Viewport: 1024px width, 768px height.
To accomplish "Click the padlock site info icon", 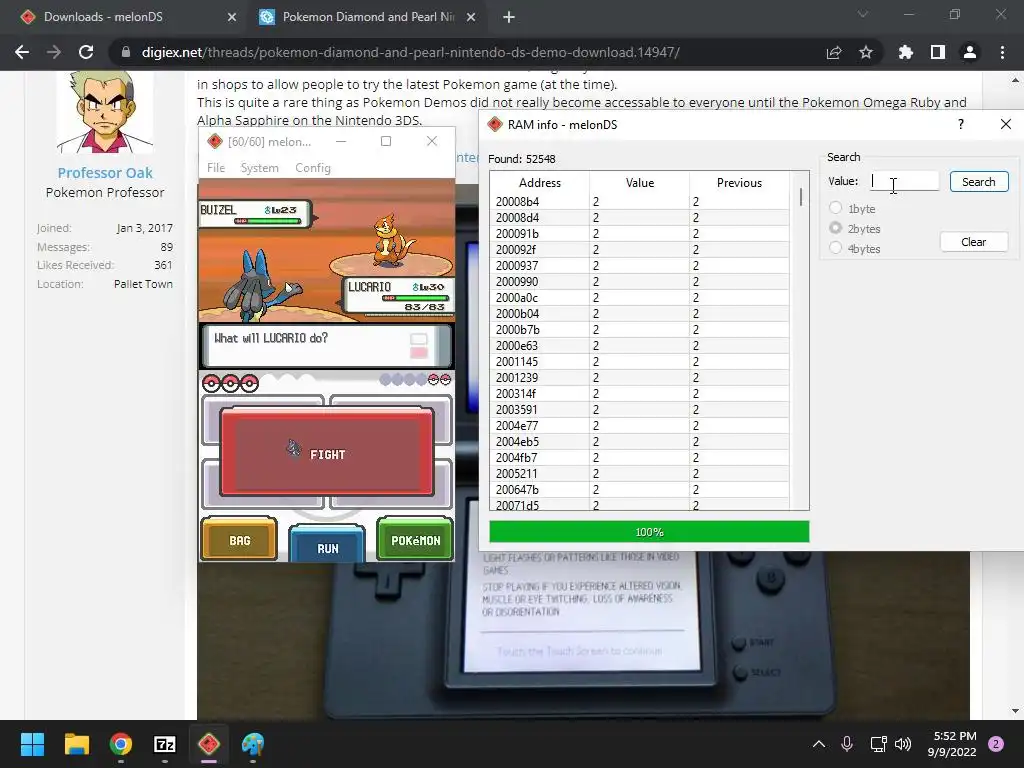I will pyautogui.click(x=126, y=52).
